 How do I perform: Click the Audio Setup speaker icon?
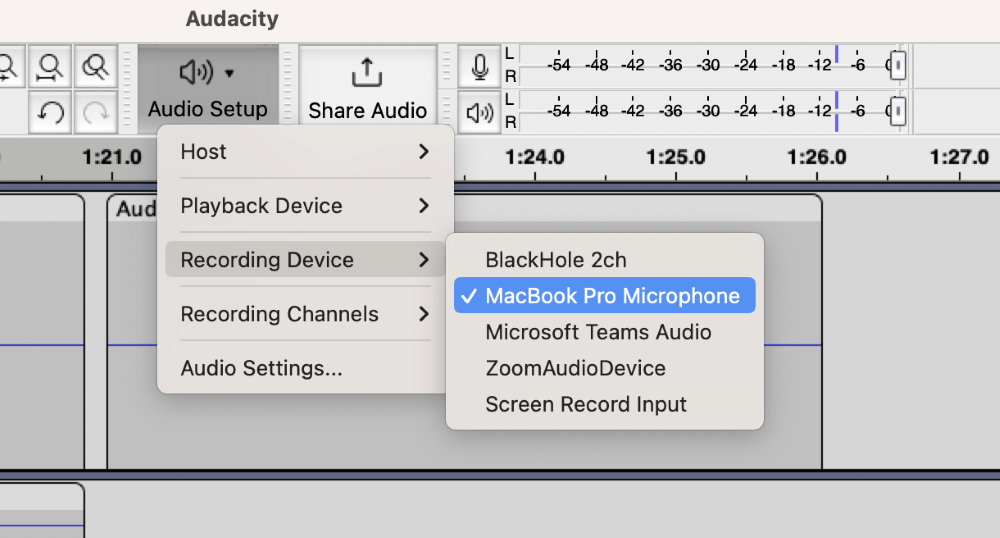click(196, 72)
